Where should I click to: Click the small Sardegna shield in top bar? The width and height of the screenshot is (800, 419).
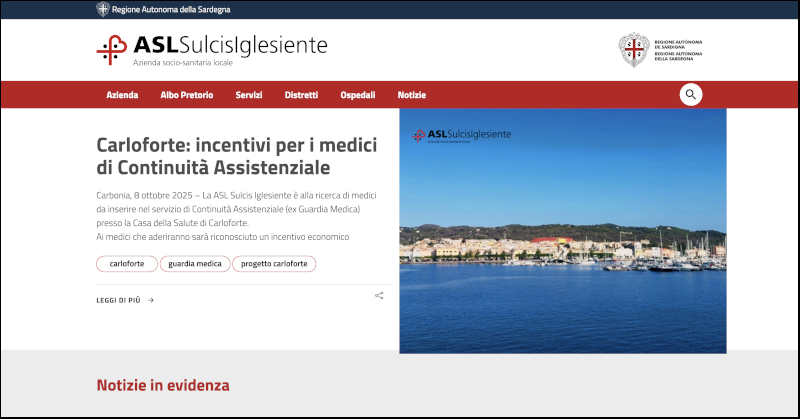(x=103, y=9)
